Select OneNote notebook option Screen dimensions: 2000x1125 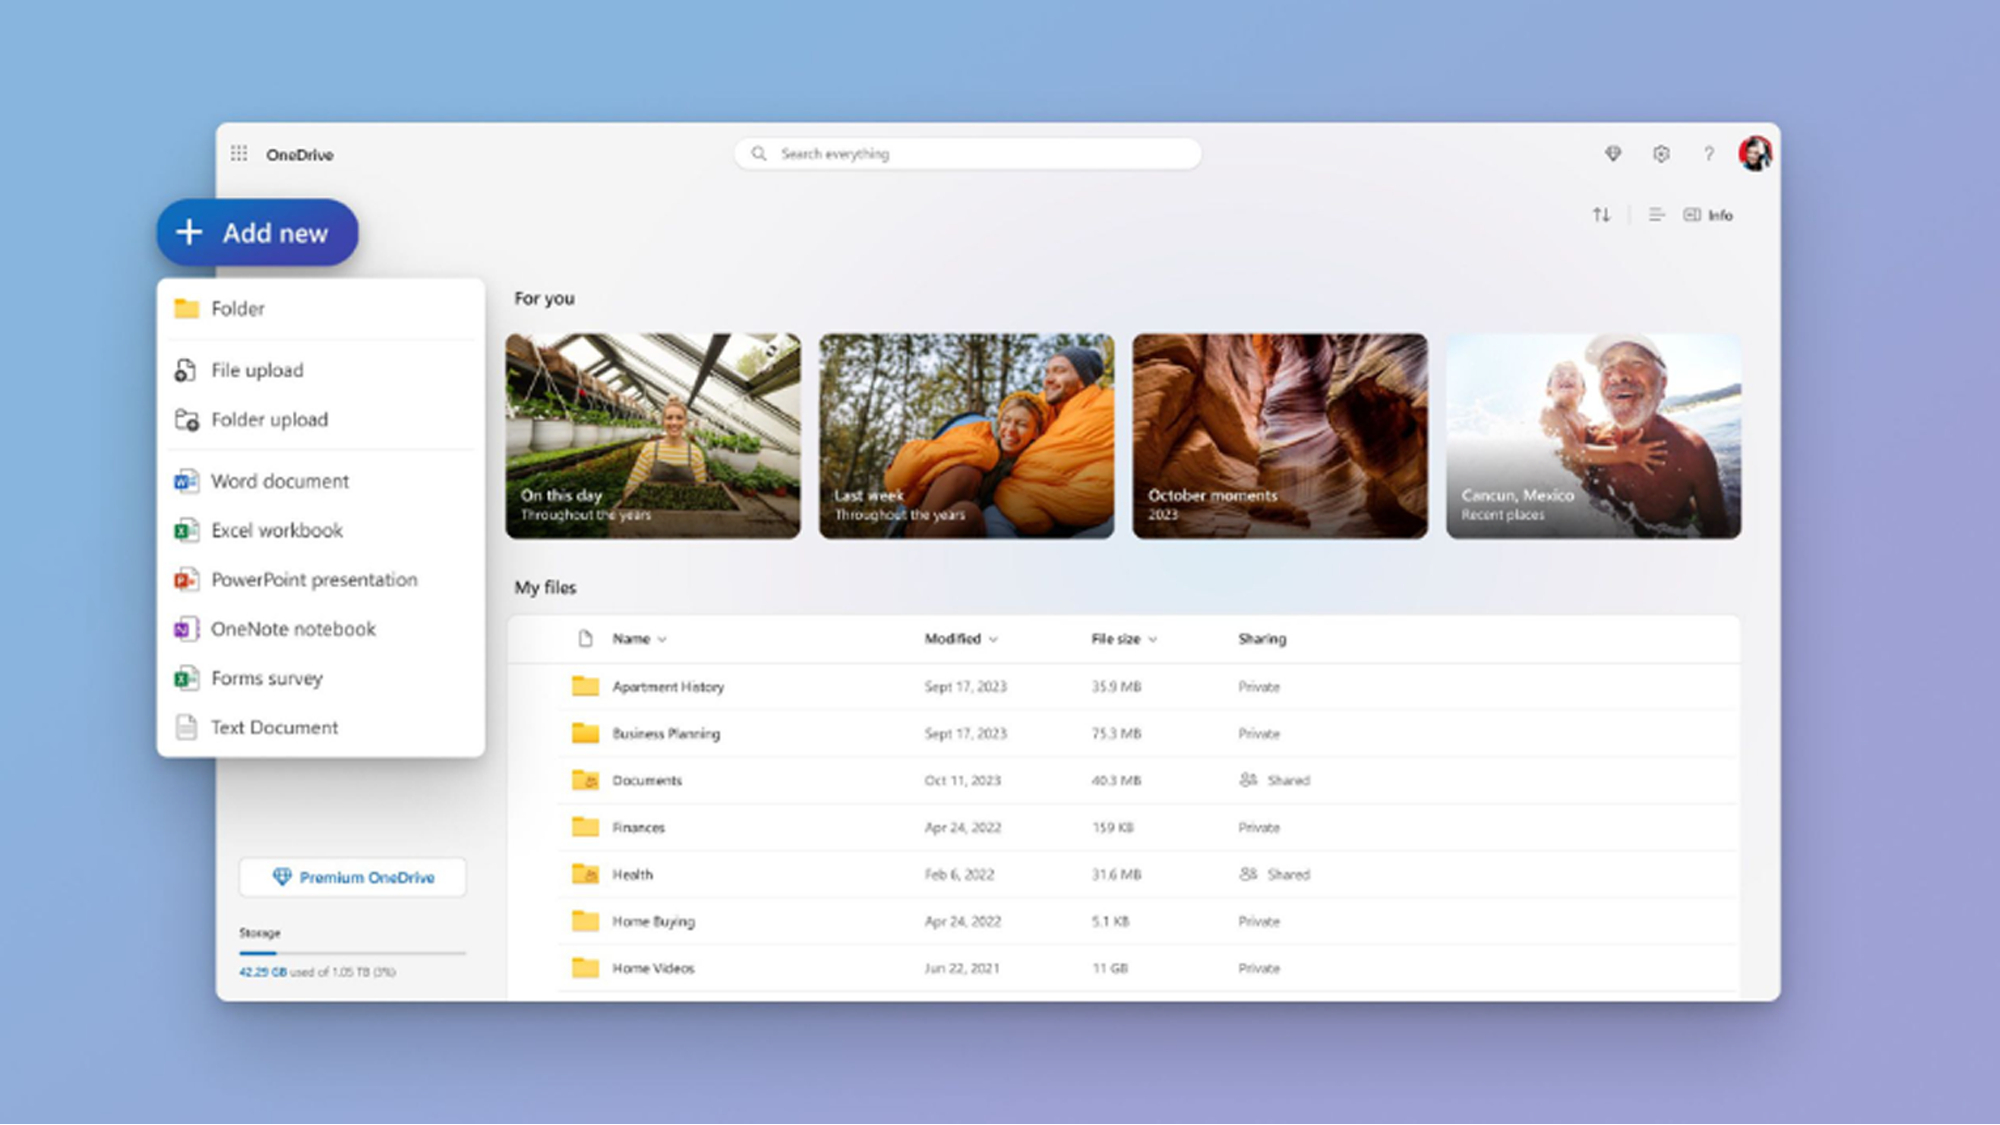pos(292,629)
